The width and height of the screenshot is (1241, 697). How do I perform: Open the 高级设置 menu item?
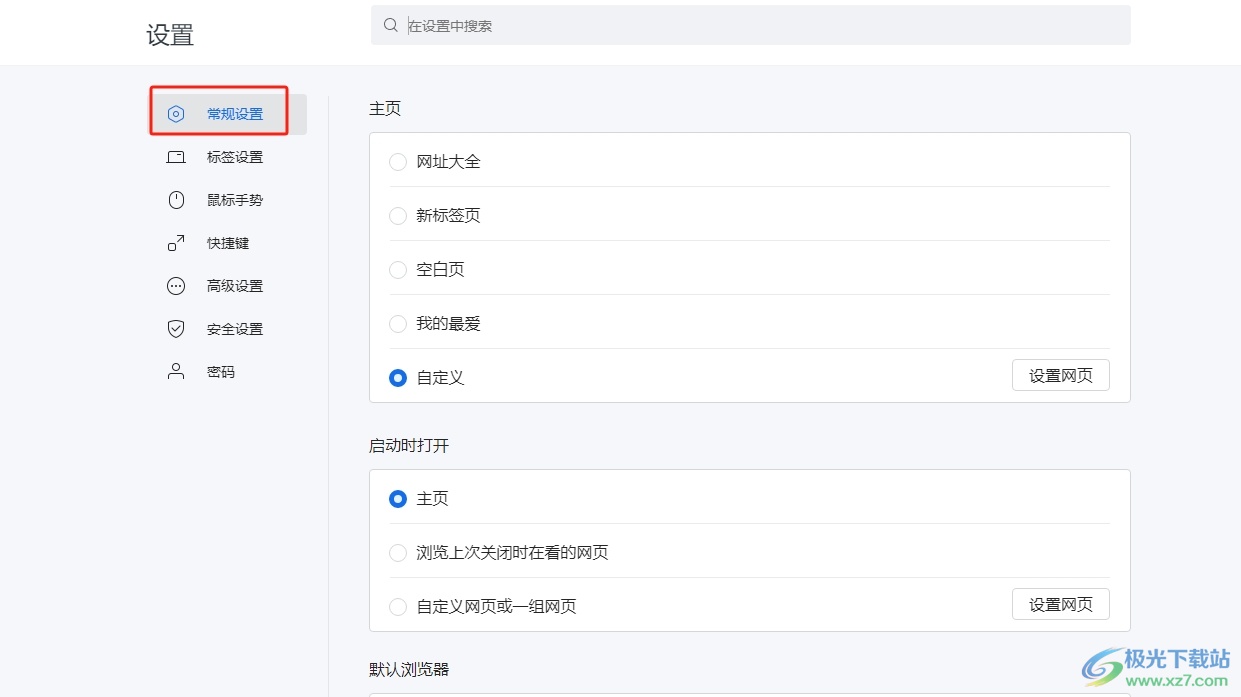pyautogui.click(x=234, y=286)
